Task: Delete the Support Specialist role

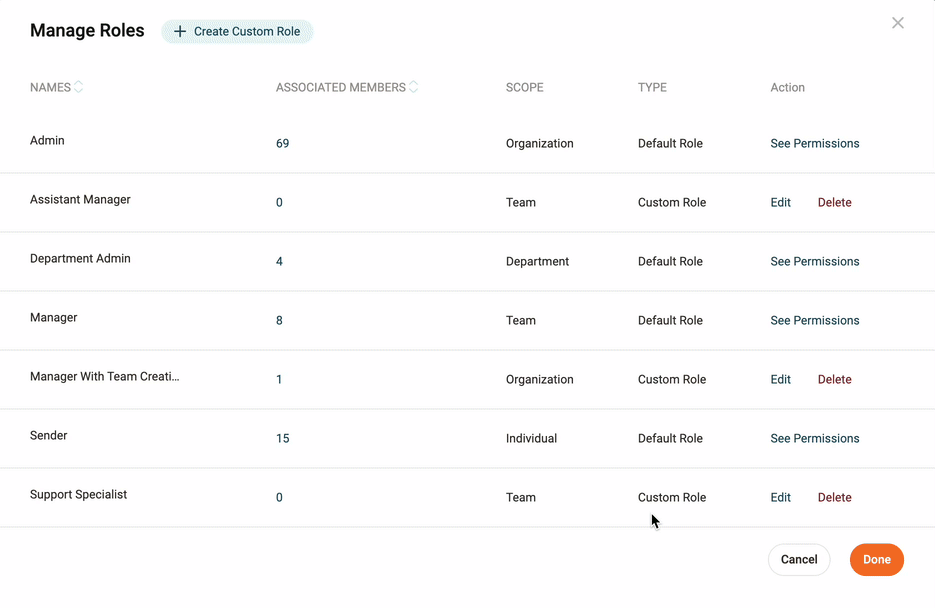Action: (x=834, y=498)
